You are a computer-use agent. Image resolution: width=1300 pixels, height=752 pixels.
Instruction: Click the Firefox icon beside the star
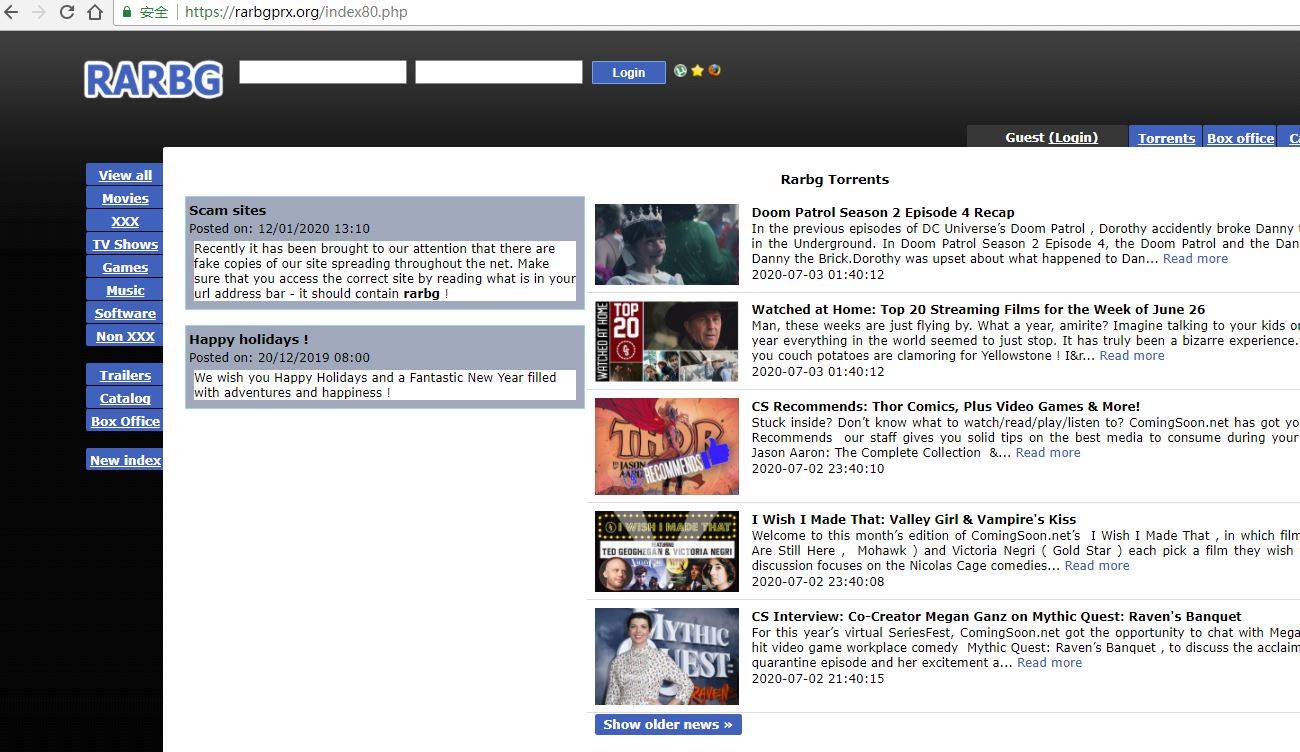click(714, 71)
